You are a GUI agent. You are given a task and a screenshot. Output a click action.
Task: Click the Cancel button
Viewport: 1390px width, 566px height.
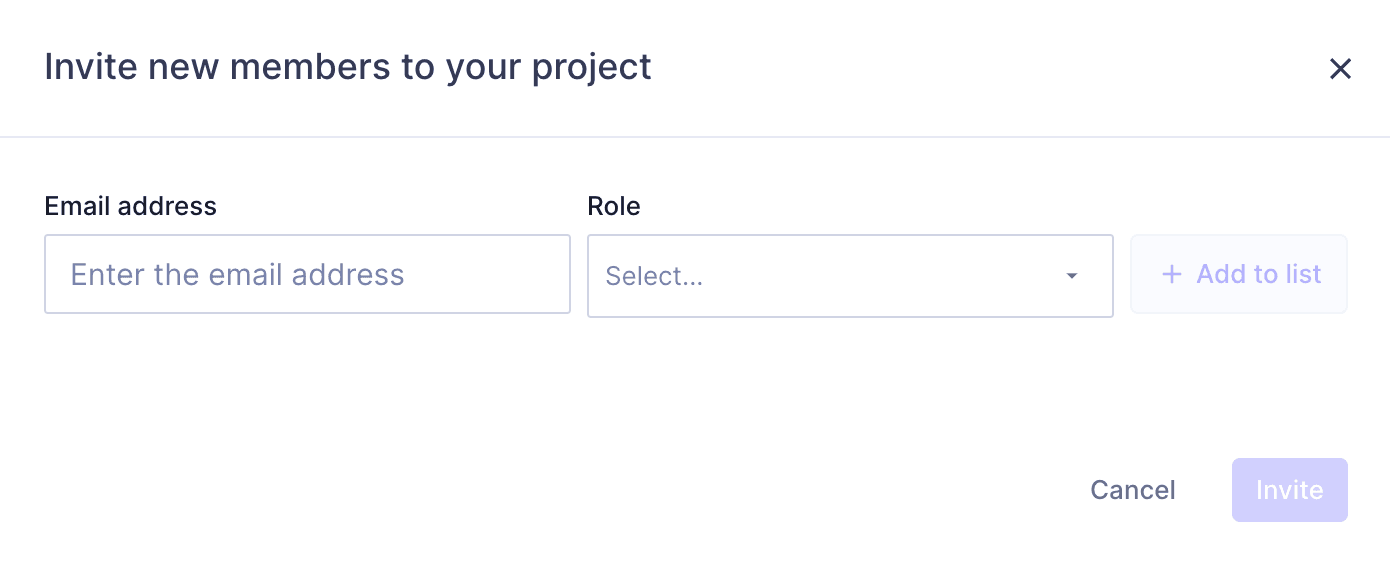pyautogui.click(x=1132, y=490)
